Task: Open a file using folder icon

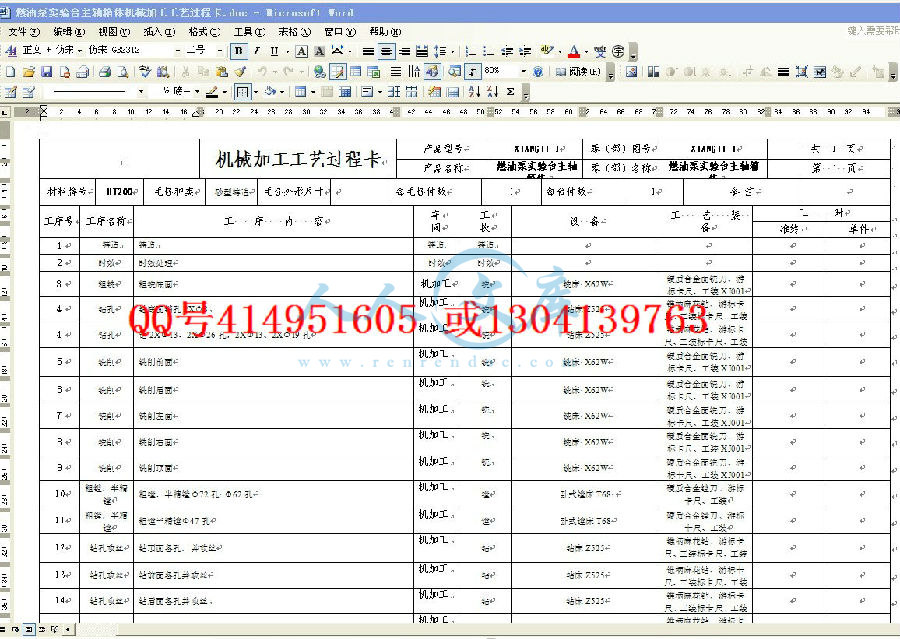Action: tap(29, 72)
